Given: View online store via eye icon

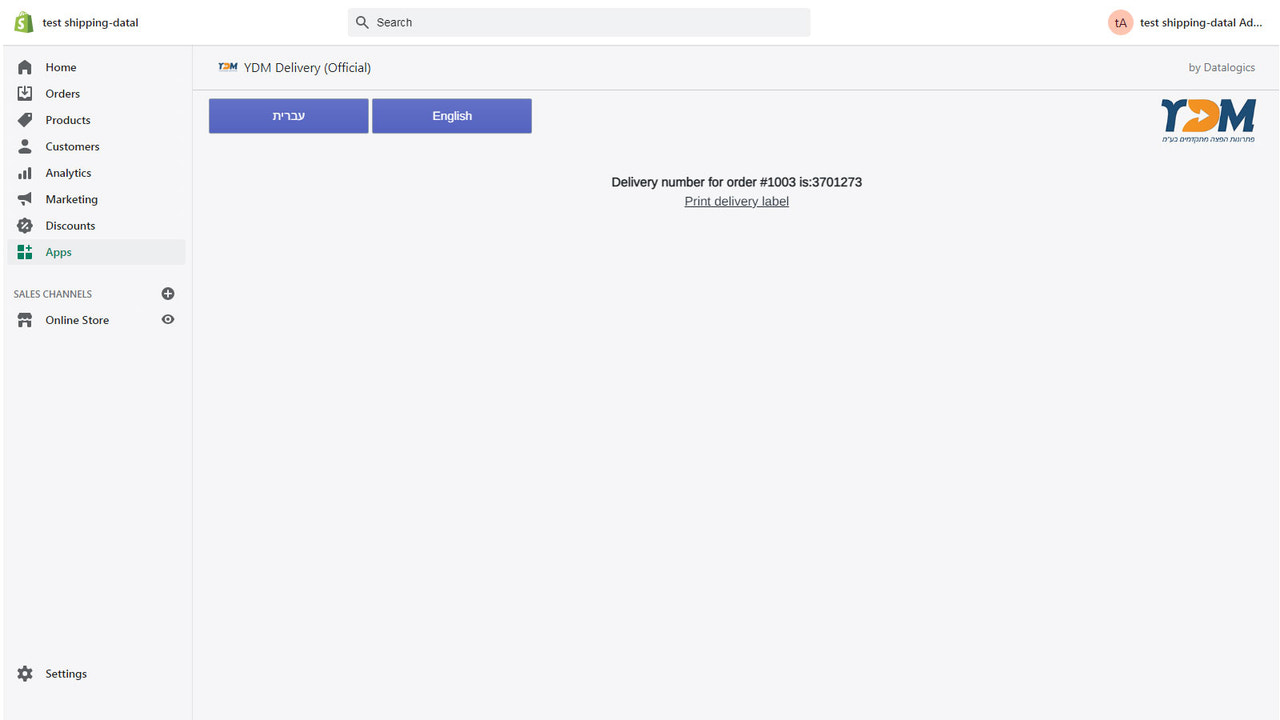Looking at the screenshot, I should (168, 320).
